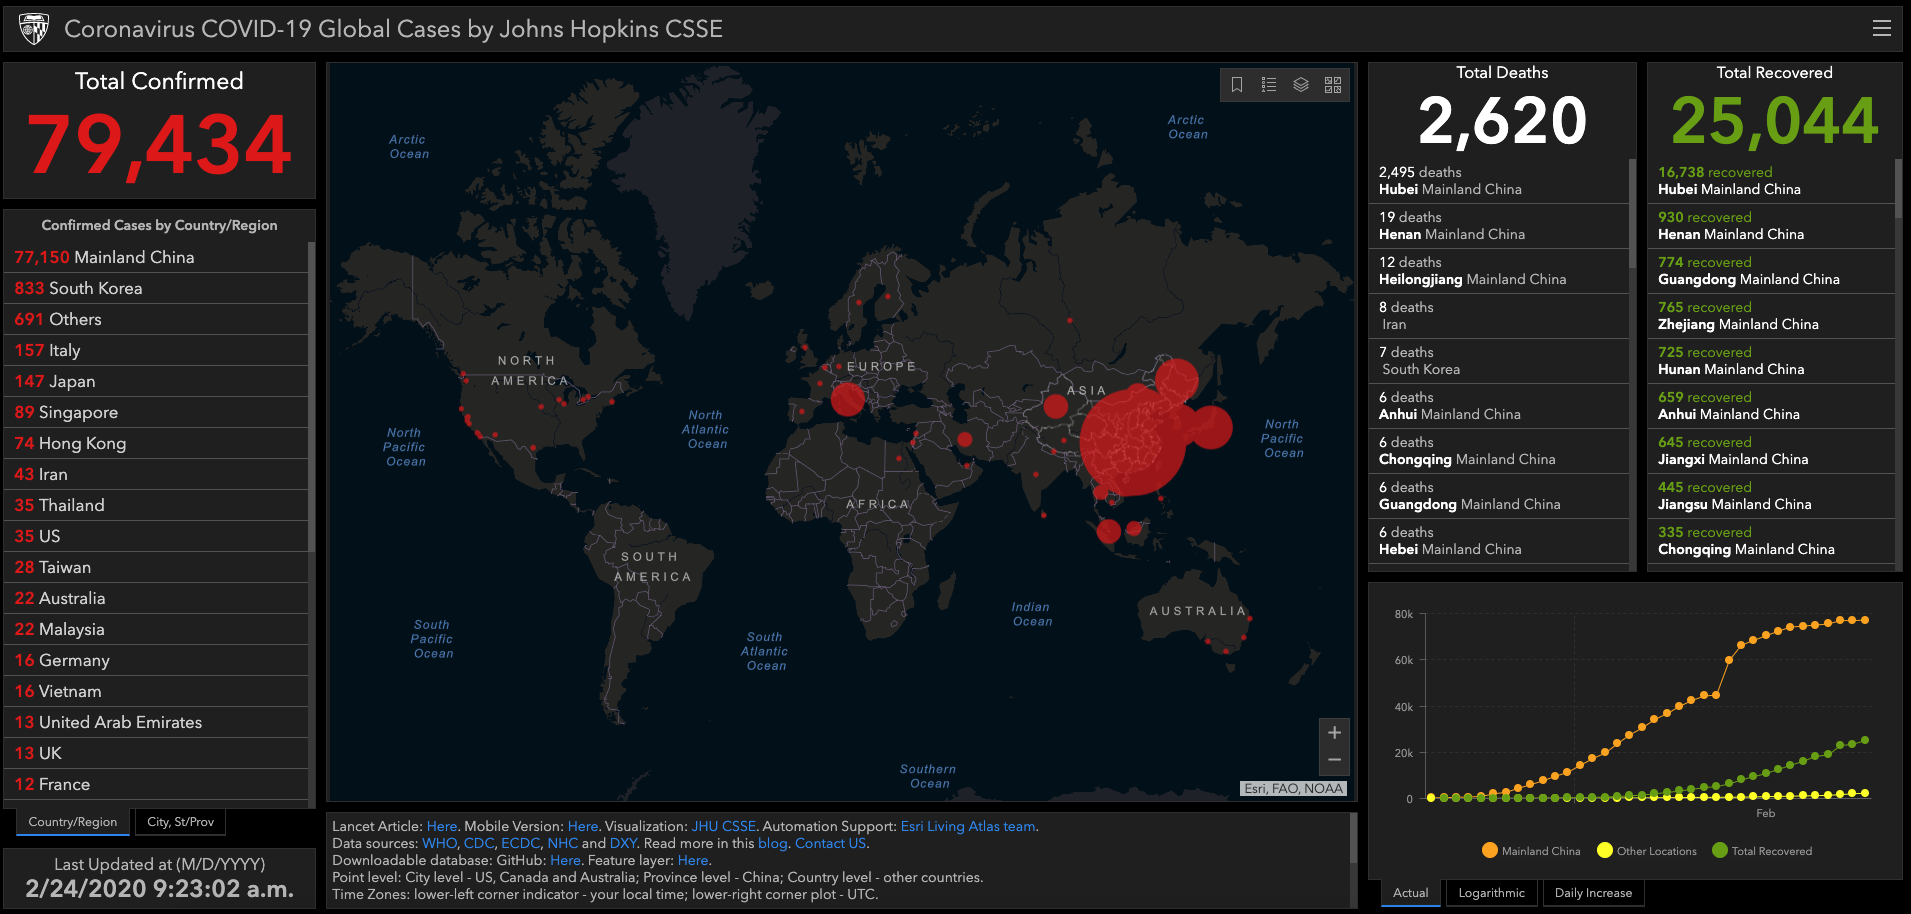This screenshot has height=914, width=1911.
Task: Open the basemap gallery grid icon
Action: point(1333,85)
